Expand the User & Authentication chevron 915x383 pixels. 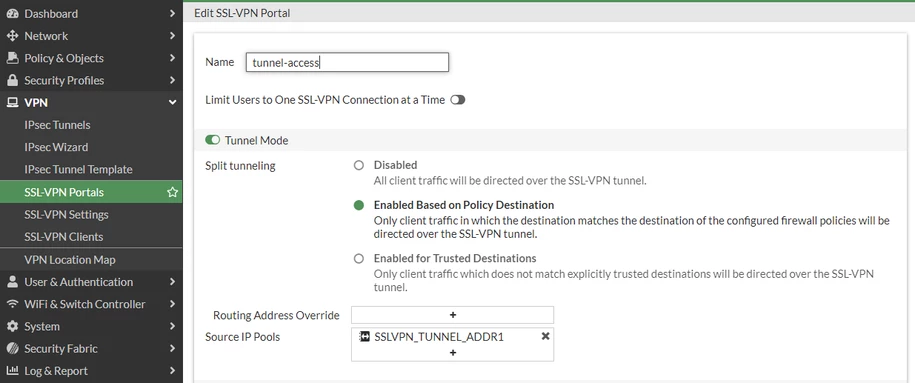[172, 282]
